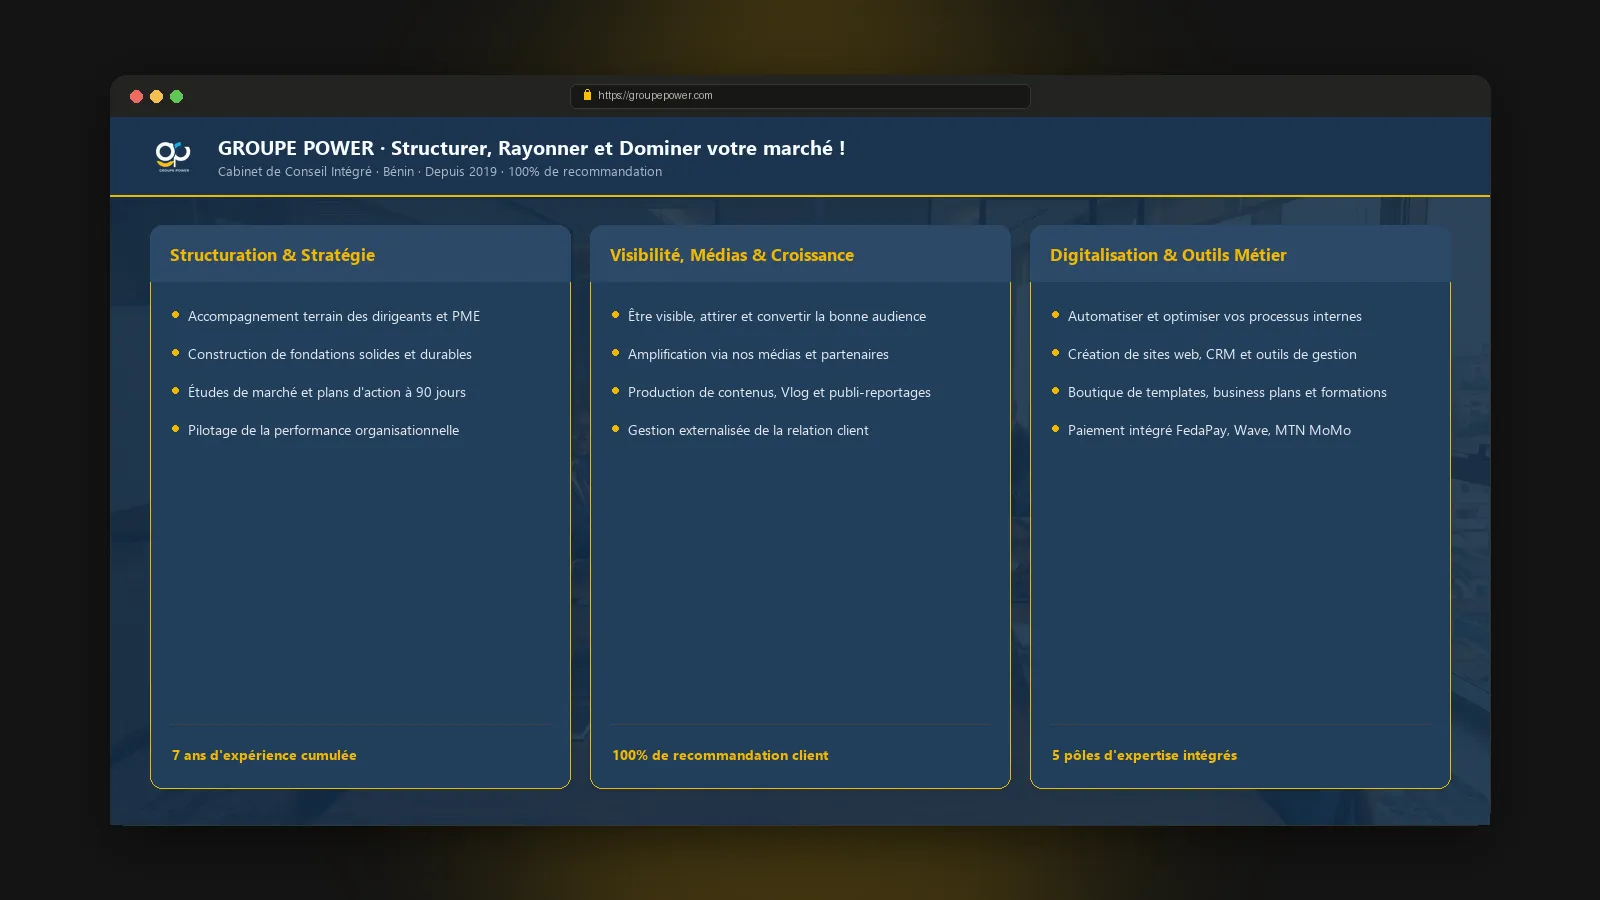The image size is (1600, 900).
Task: Select 'Amplification via nos médias et partenaires'
Action: tap(758, 354)
